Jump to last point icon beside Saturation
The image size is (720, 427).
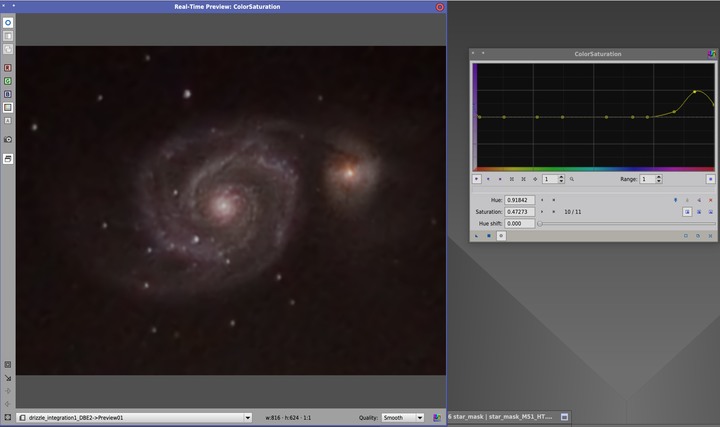point(553,212)
